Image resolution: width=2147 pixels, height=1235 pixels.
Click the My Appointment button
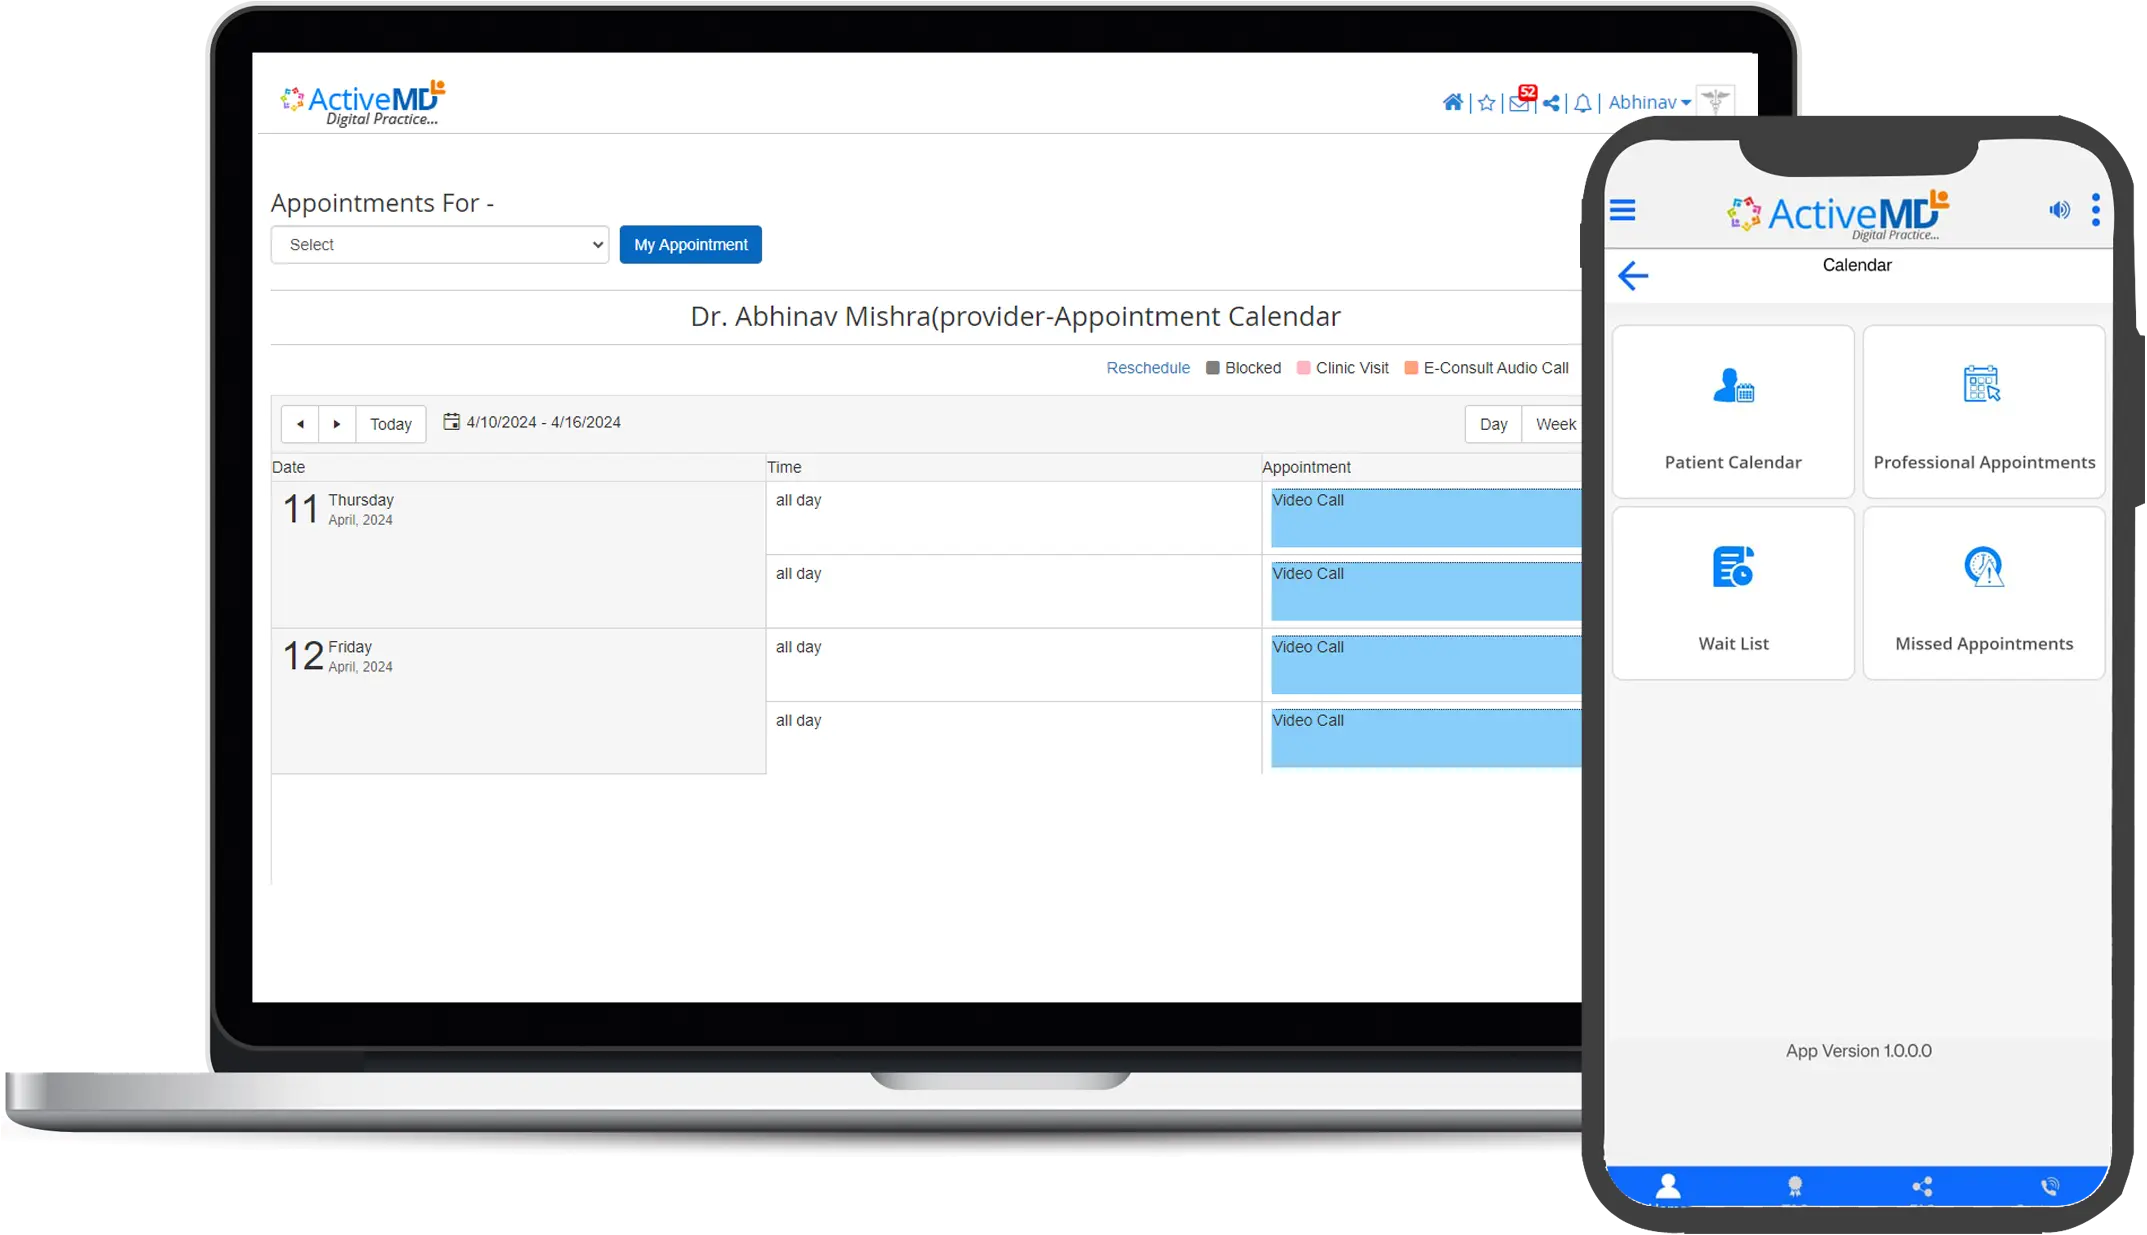point(691,245)
